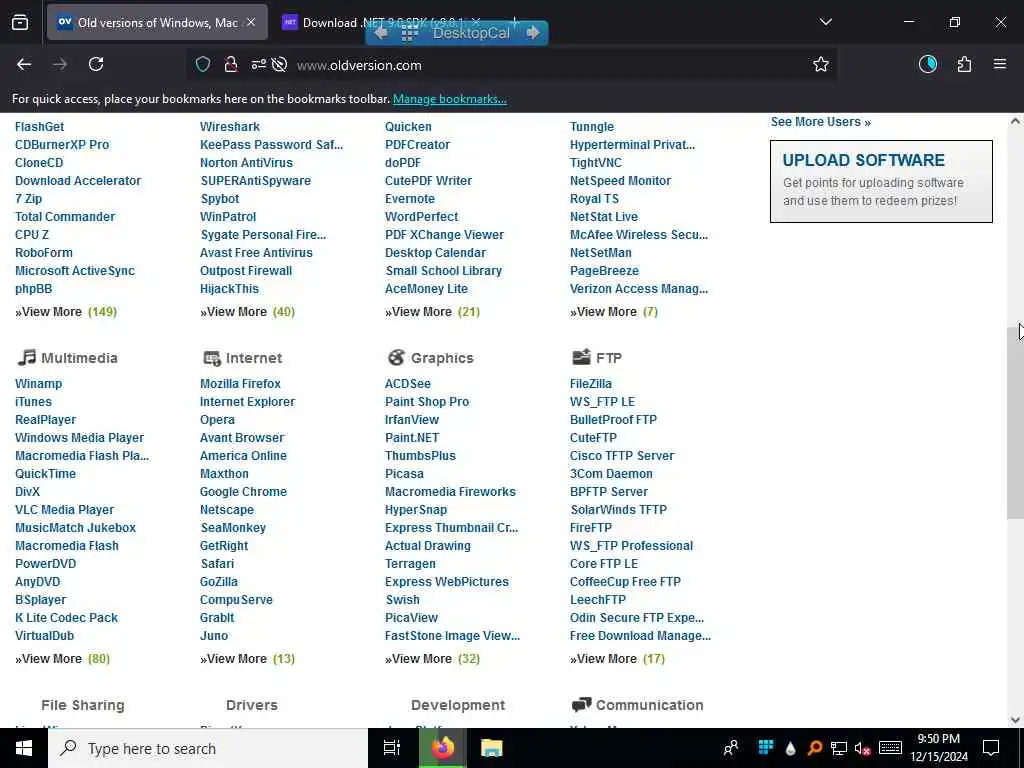
Task: Expand View More (80) multimedia software
Action: pos(63,658)
